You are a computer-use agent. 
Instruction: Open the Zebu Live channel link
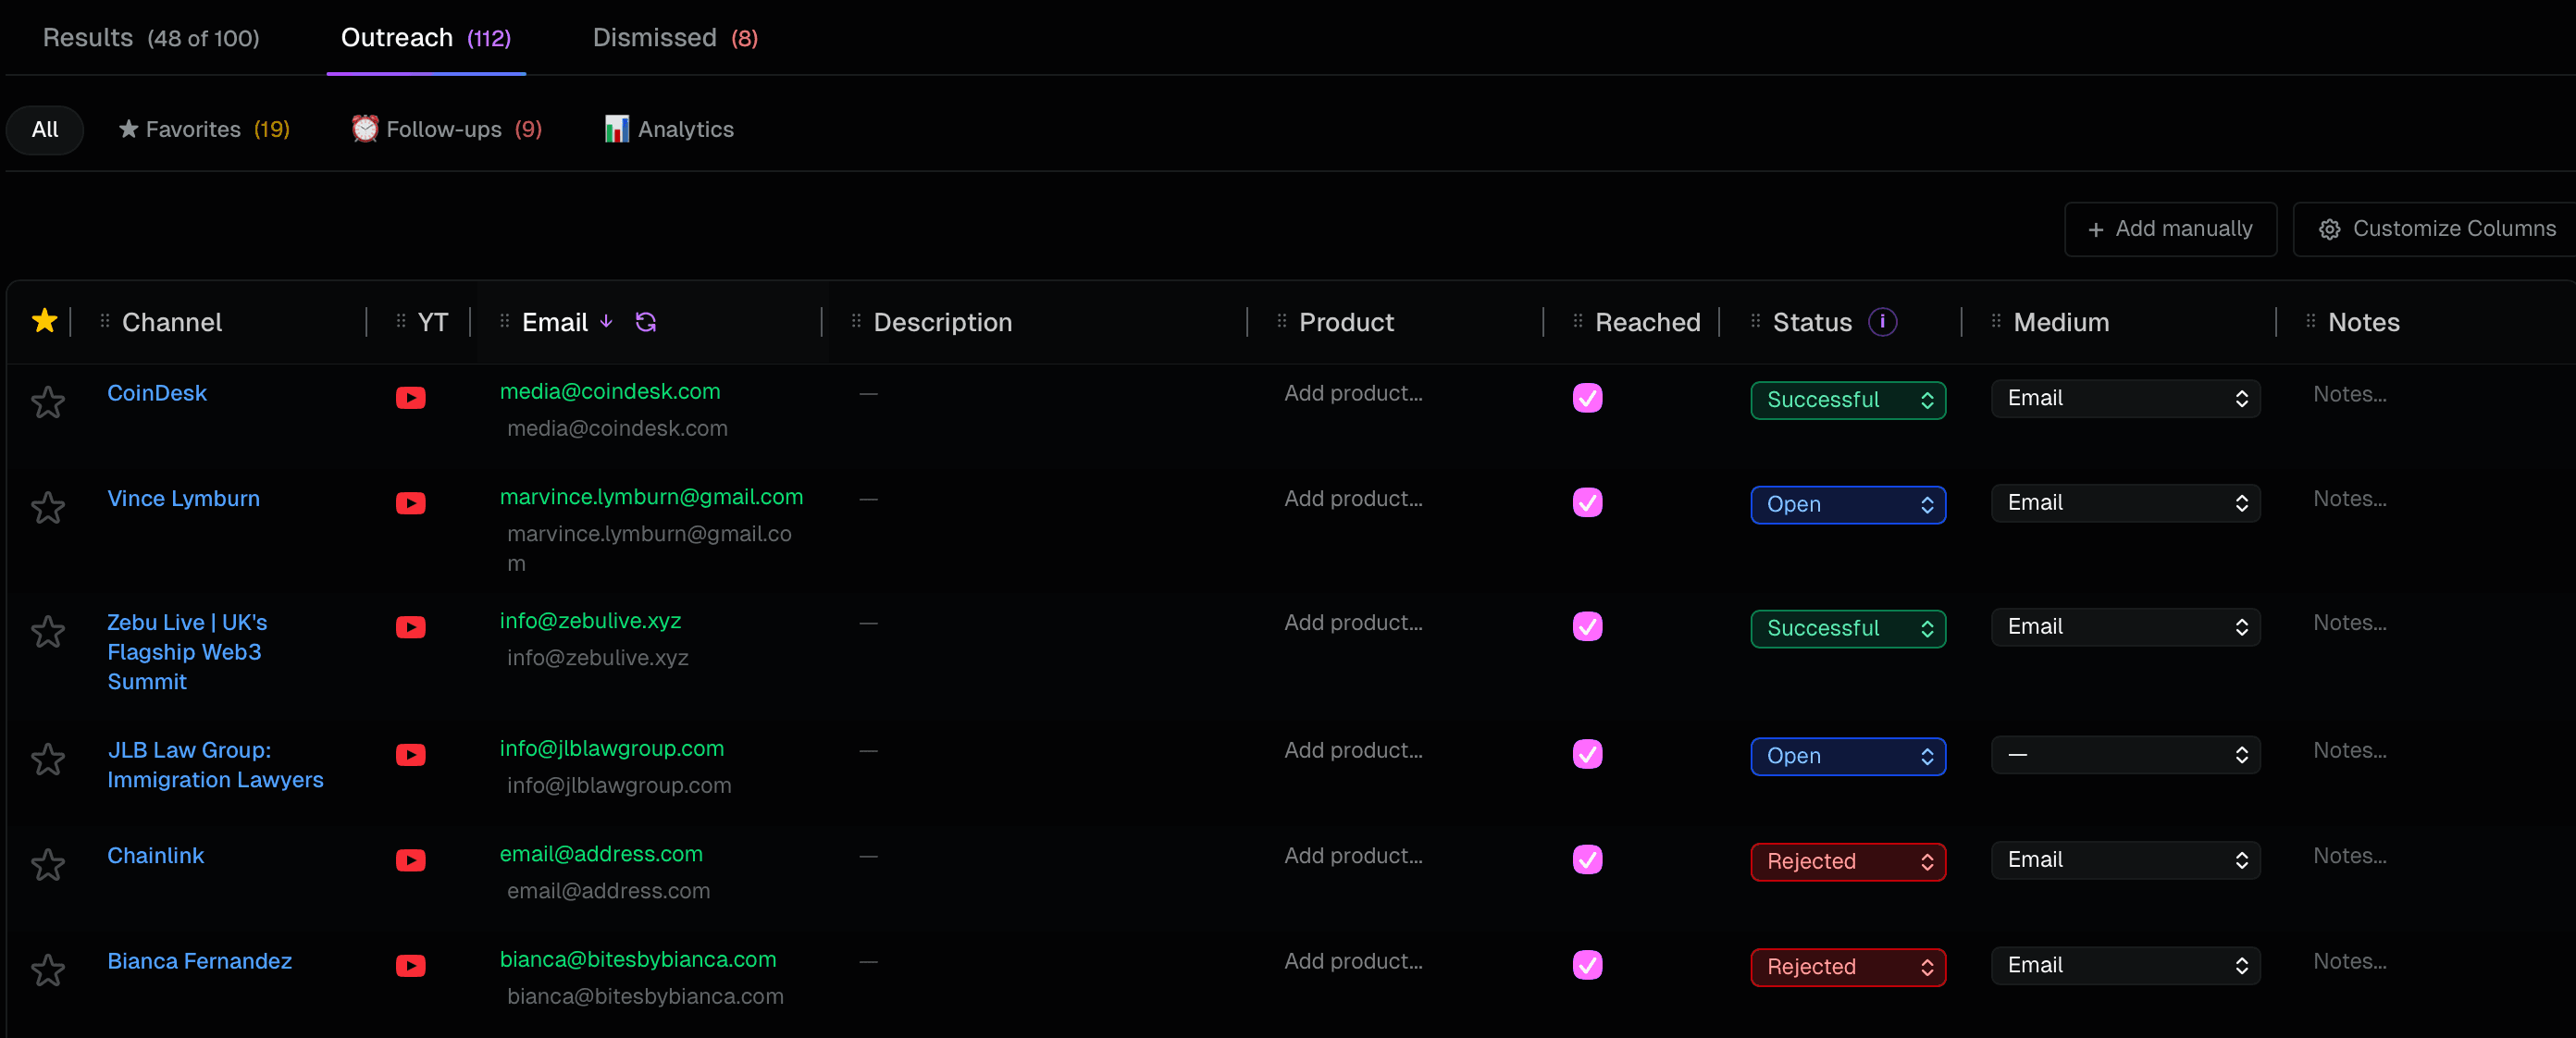[187, 652]
